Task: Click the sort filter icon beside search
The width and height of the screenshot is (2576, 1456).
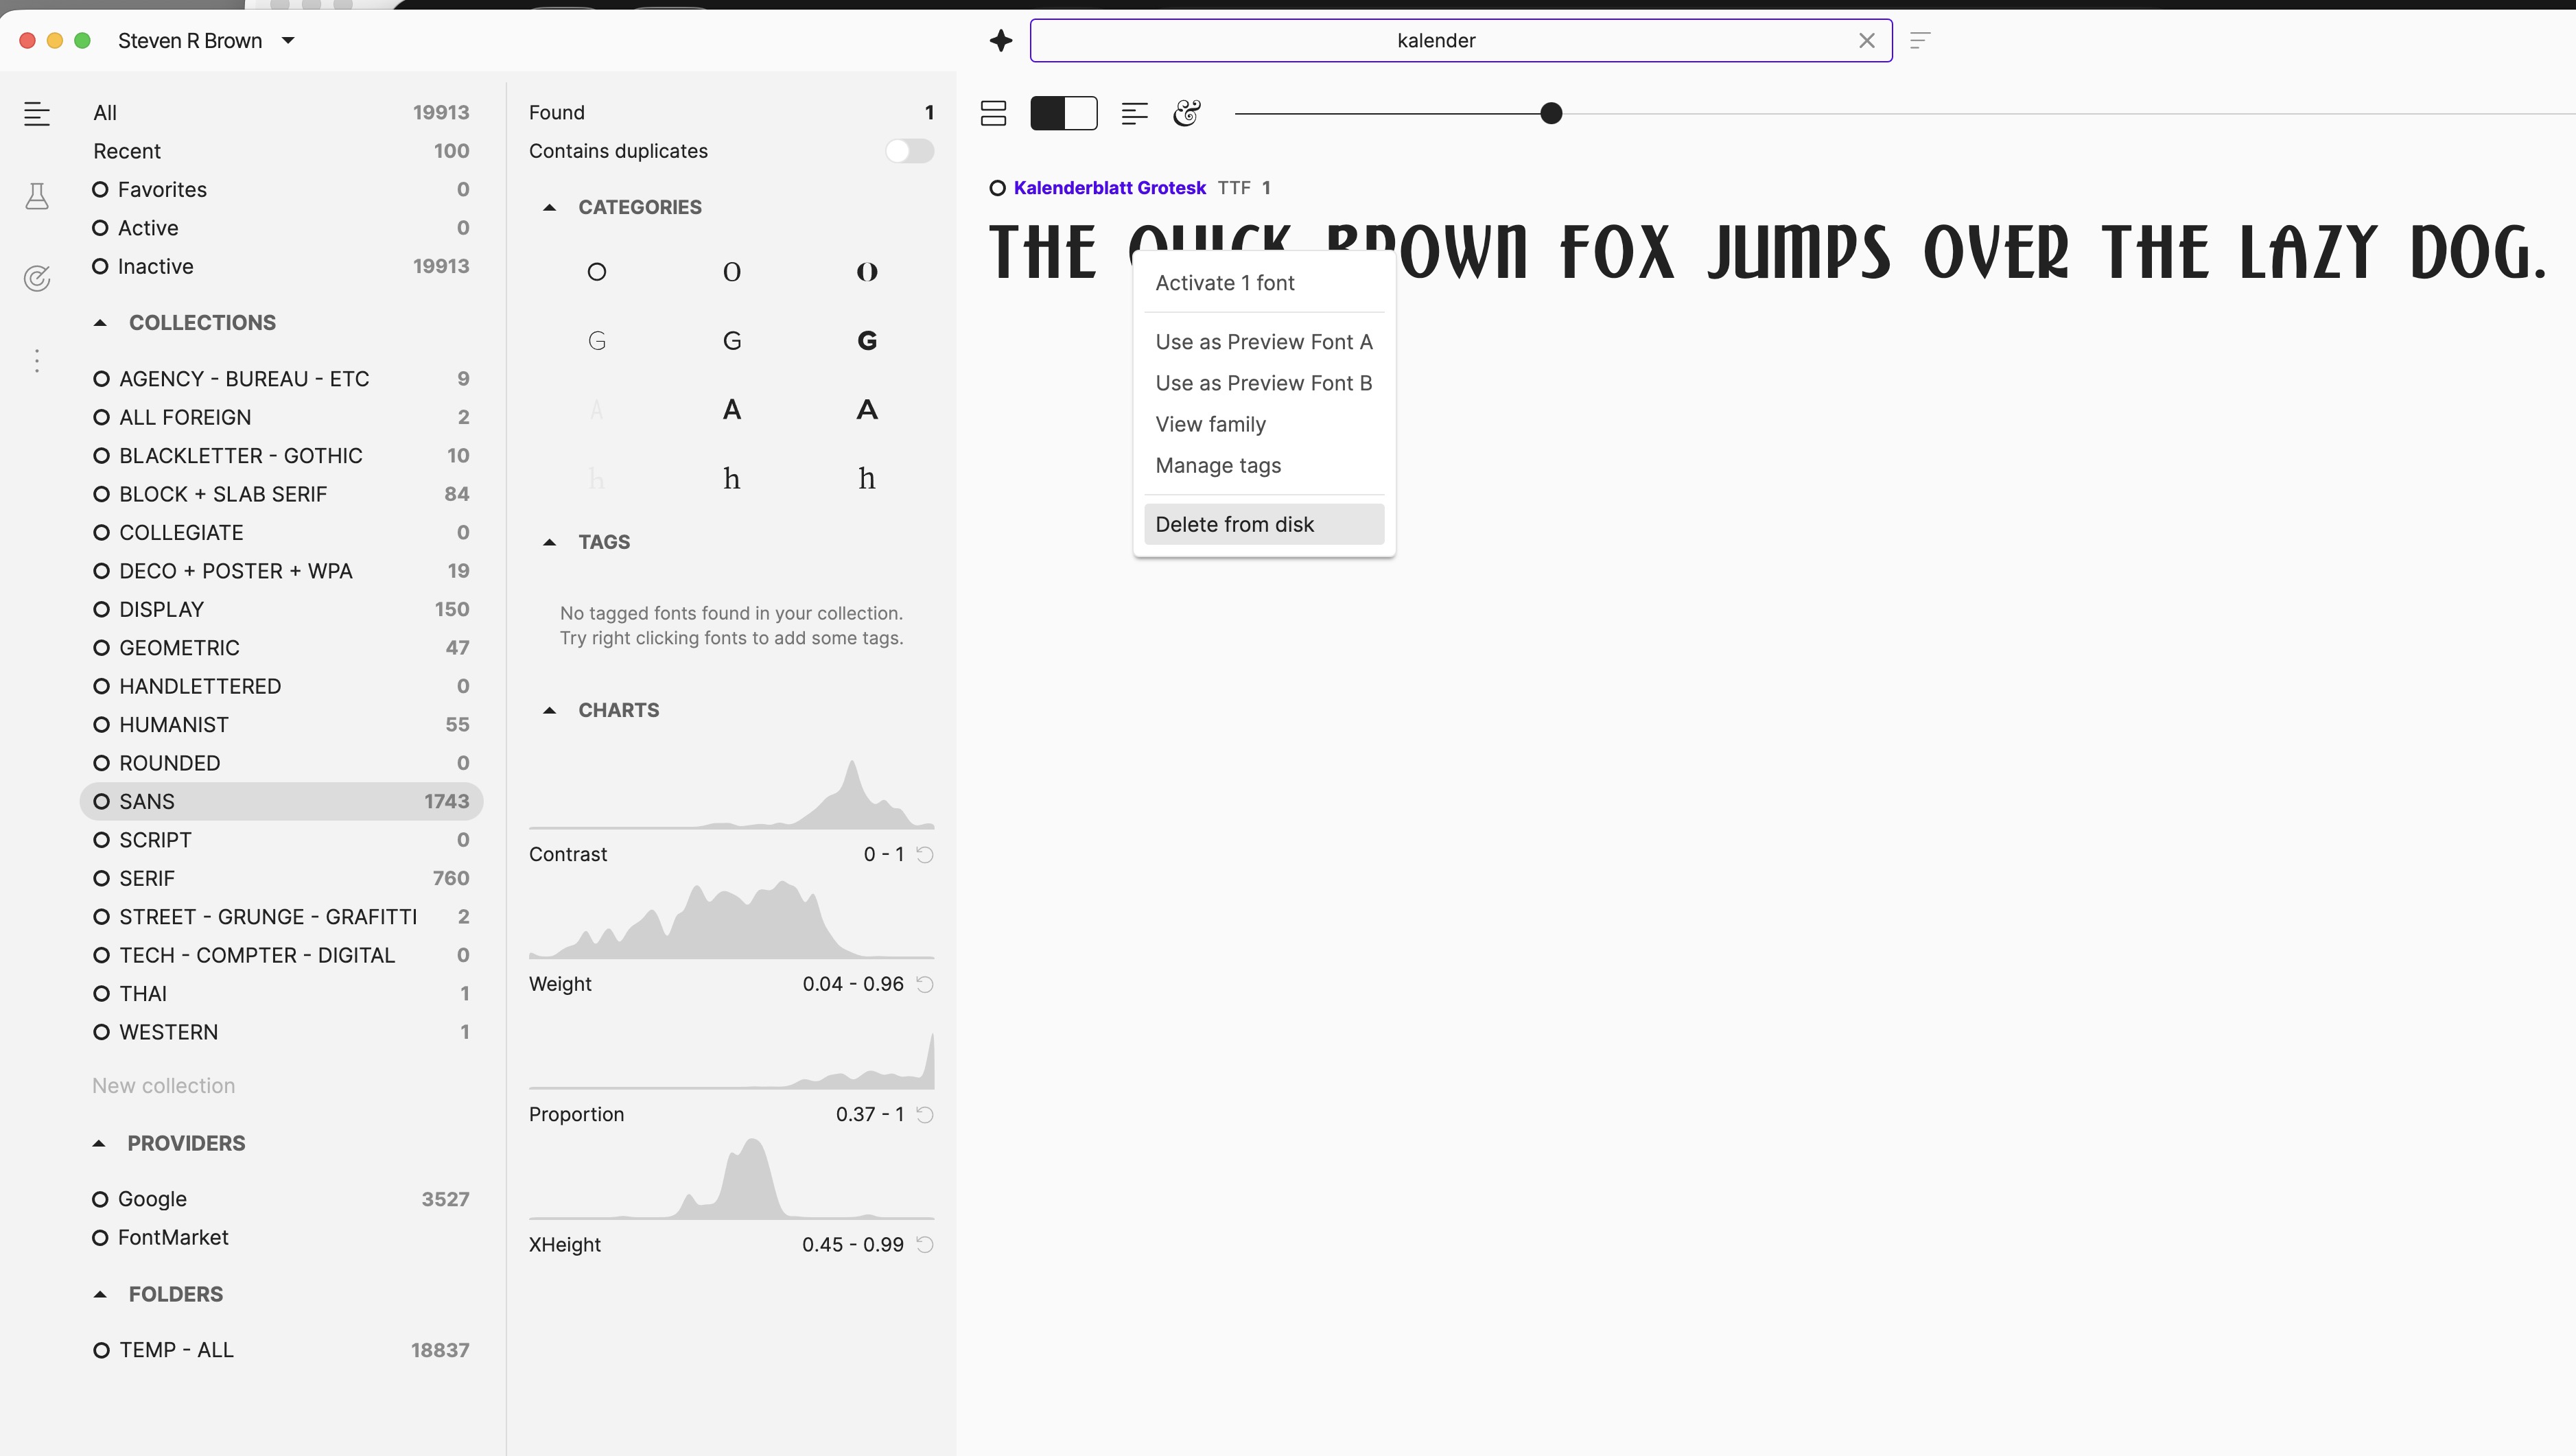Action: click(1919, 41)
